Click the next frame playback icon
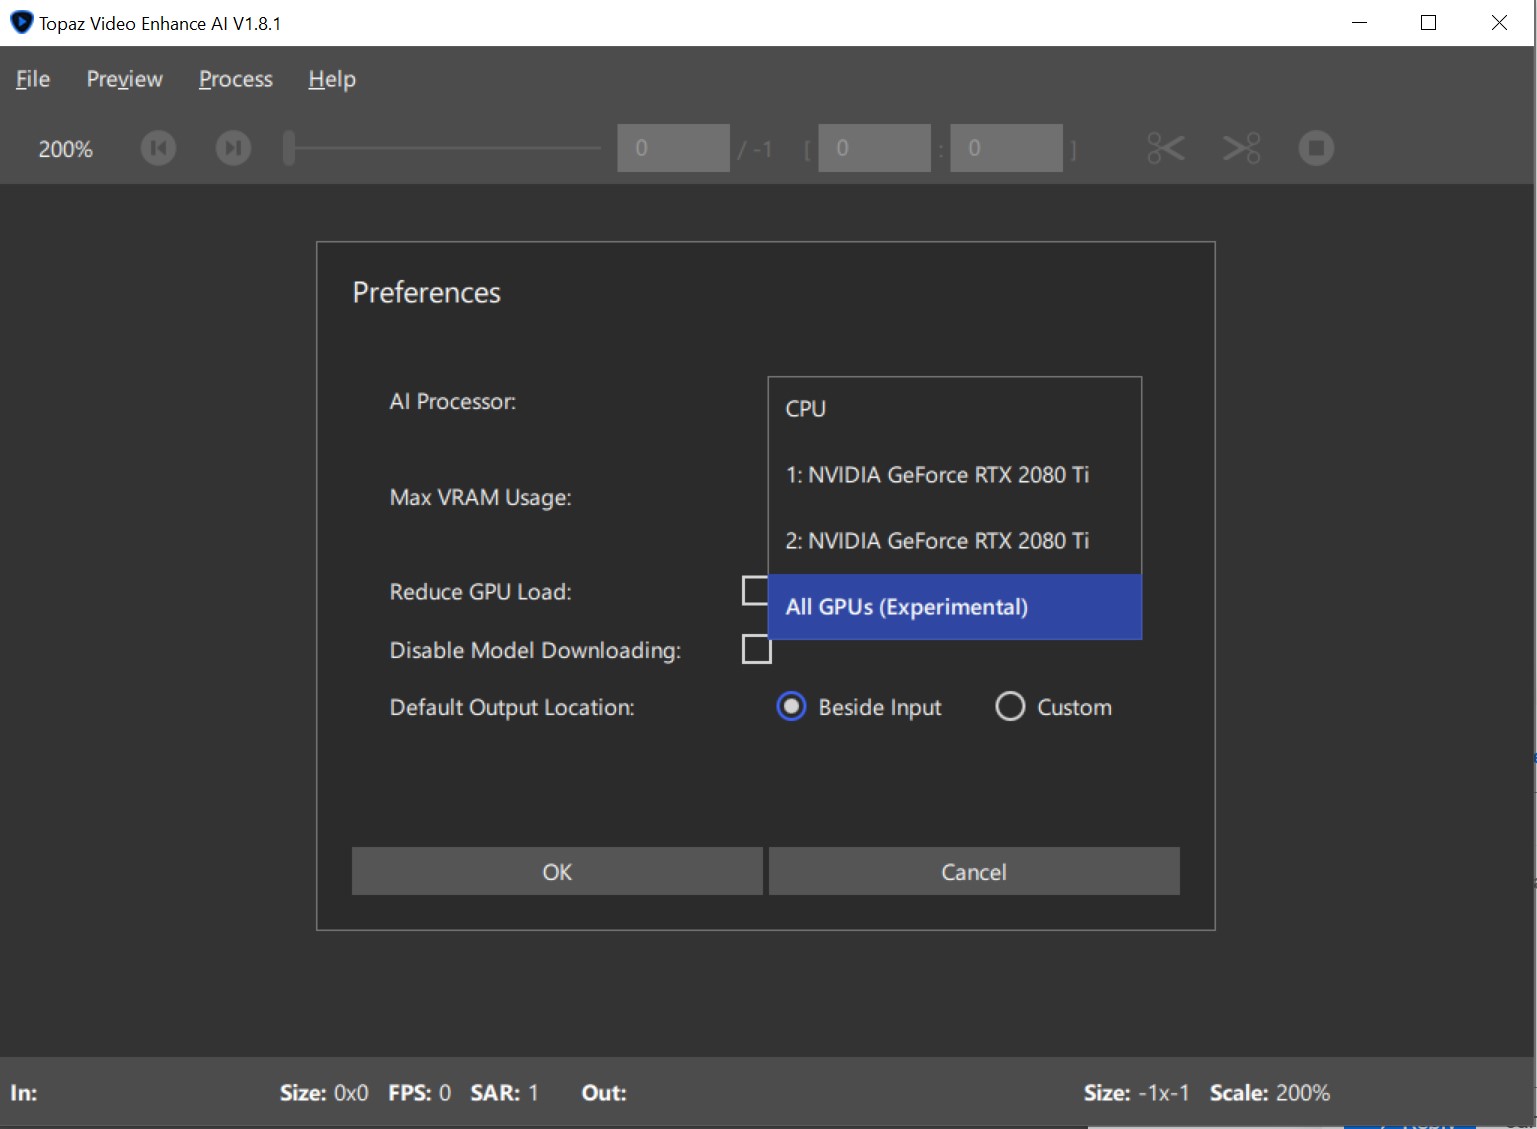This screenshot has height=1129, width=1537. (233, 148)
